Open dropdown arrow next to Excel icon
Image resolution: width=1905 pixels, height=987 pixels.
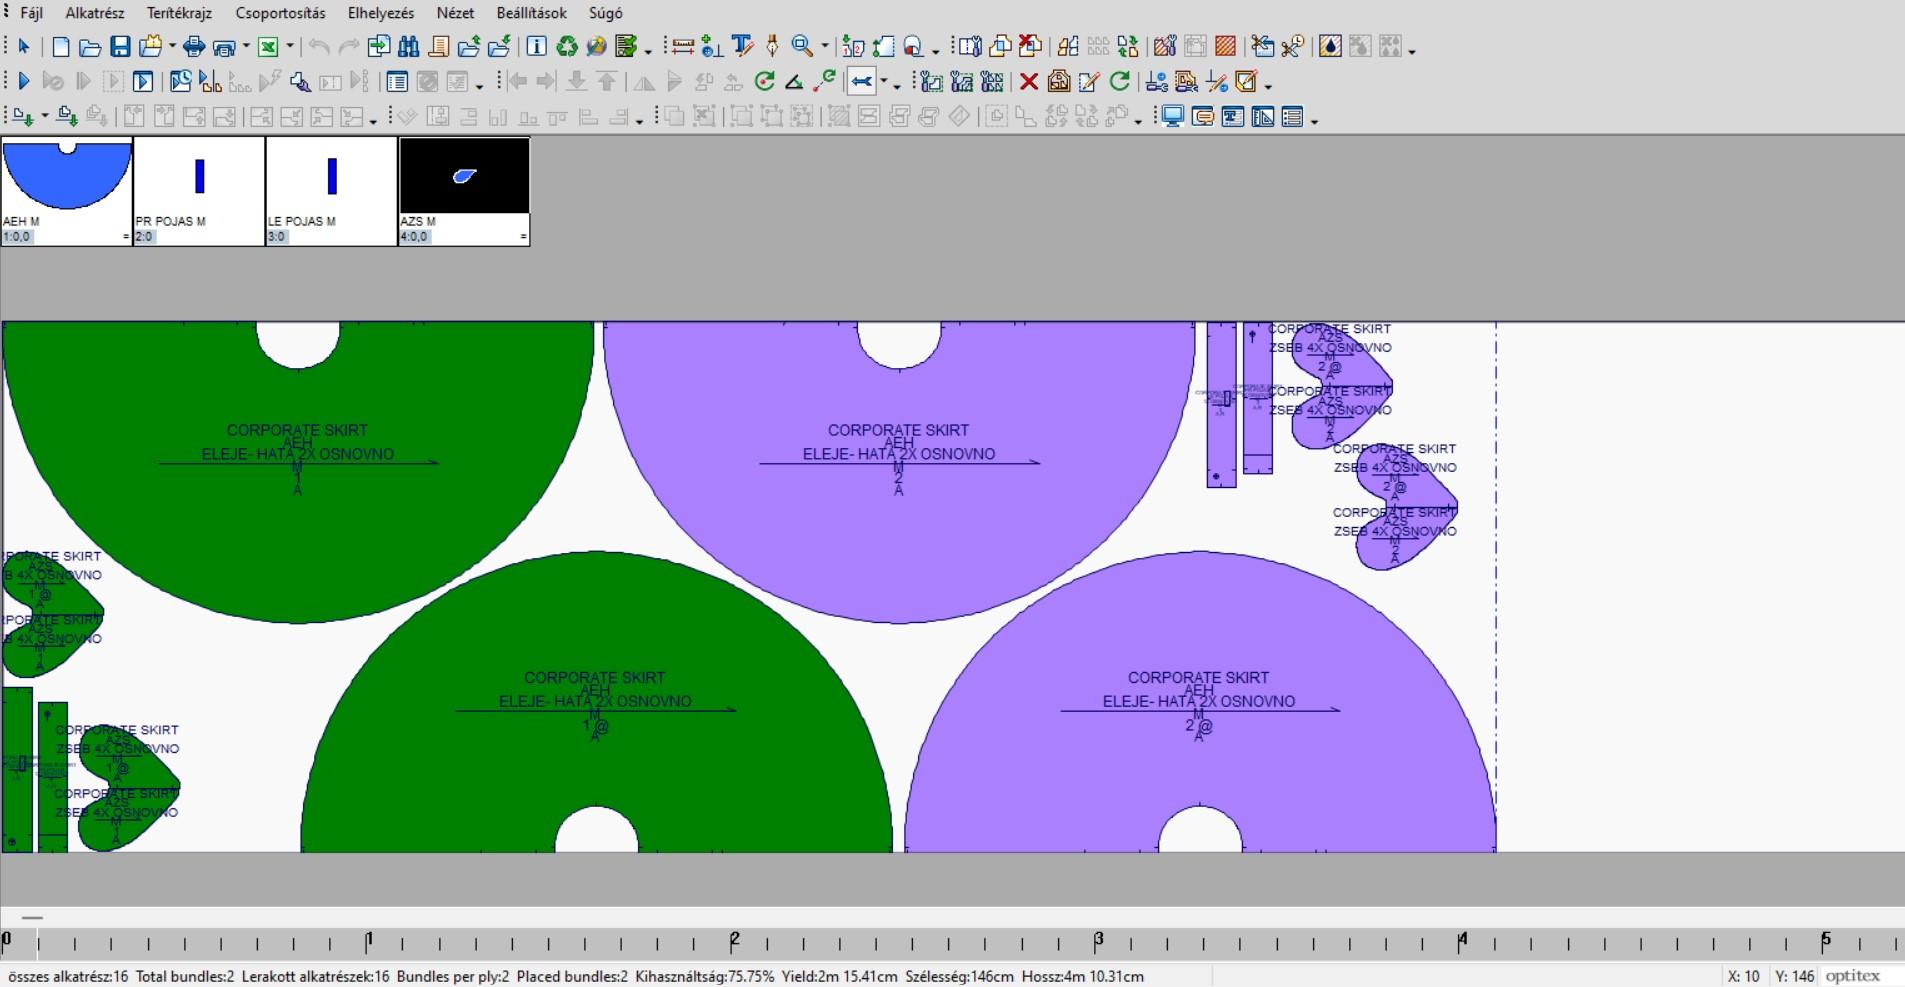(290, 46)
